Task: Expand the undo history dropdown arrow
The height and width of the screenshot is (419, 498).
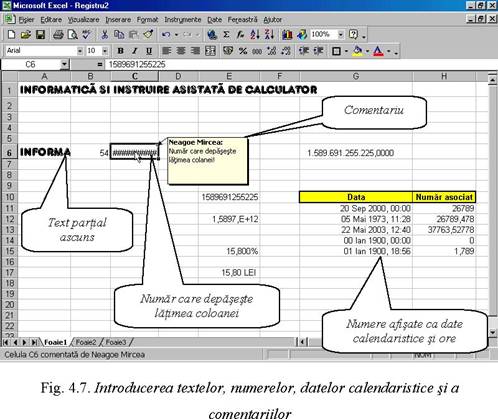Action: click(176, 35)
